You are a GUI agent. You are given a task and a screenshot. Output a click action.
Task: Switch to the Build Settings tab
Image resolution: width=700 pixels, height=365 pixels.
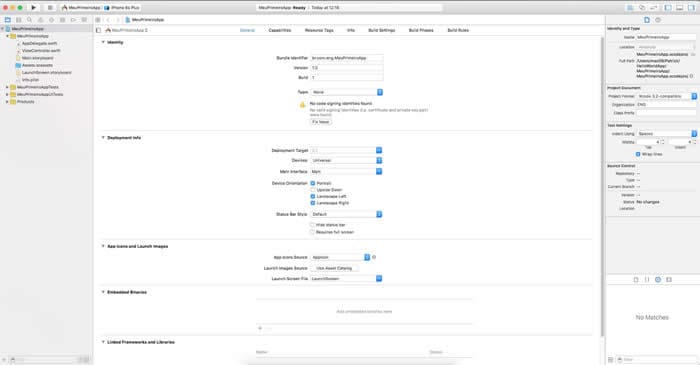[382, 30]
